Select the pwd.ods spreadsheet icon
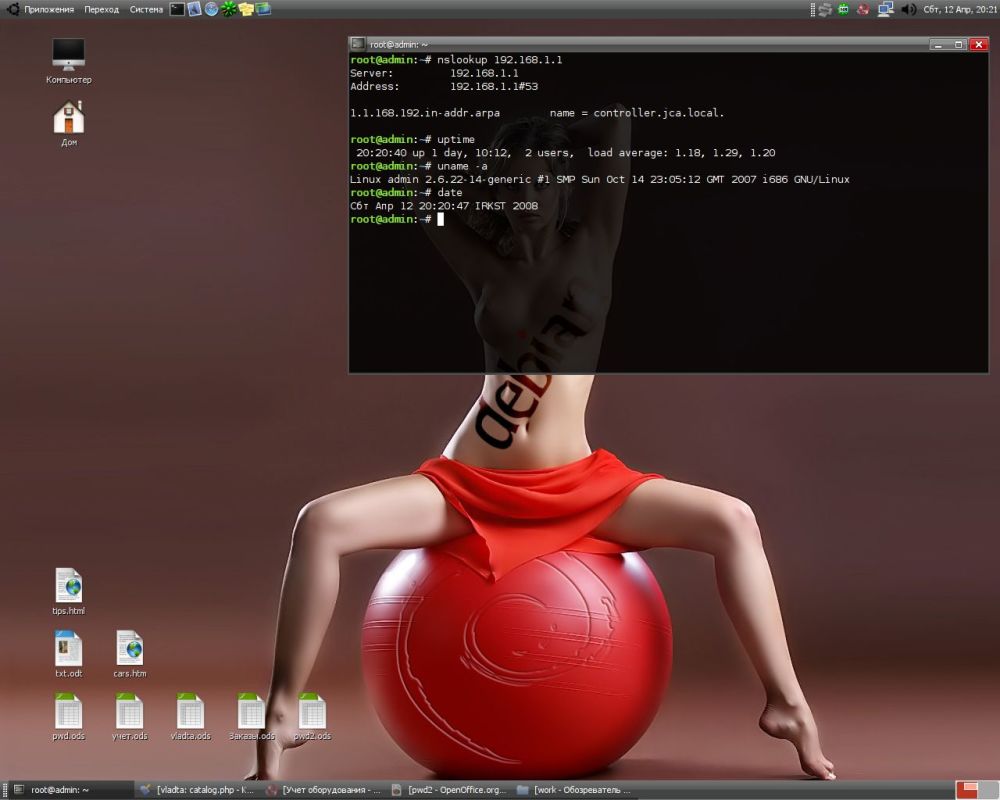 [x=68, y=716]
